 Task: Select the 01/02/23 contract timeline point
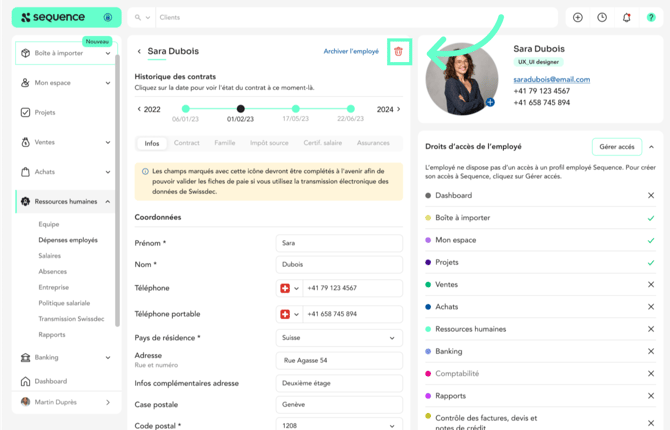coord(240,109)
